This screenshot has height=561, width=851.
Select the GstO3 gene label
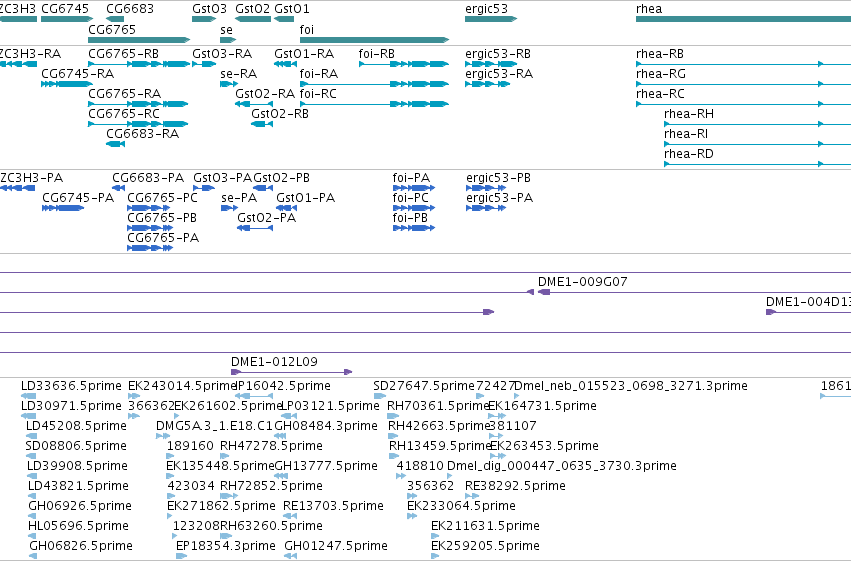pyautogui.click(x=209, y=9)
